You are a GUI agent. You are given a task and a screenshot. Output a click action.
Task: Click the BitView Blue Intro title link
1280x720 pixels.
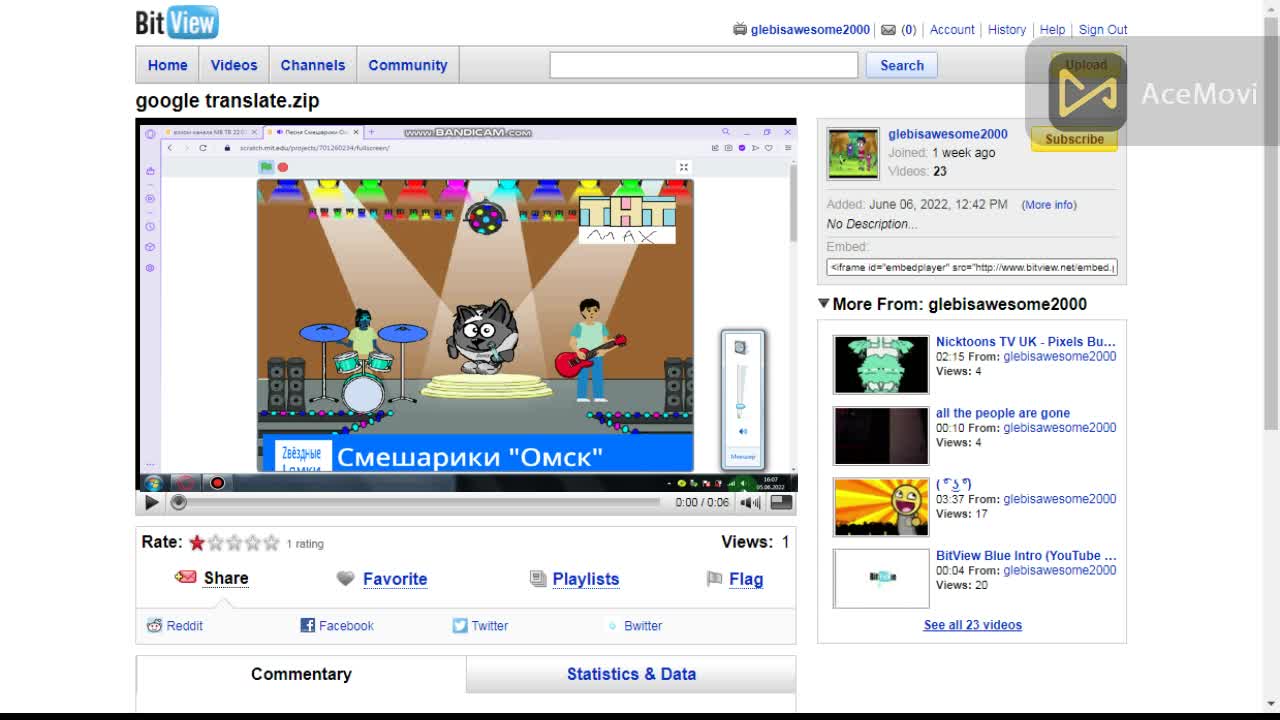click(x=1026, y=556)
